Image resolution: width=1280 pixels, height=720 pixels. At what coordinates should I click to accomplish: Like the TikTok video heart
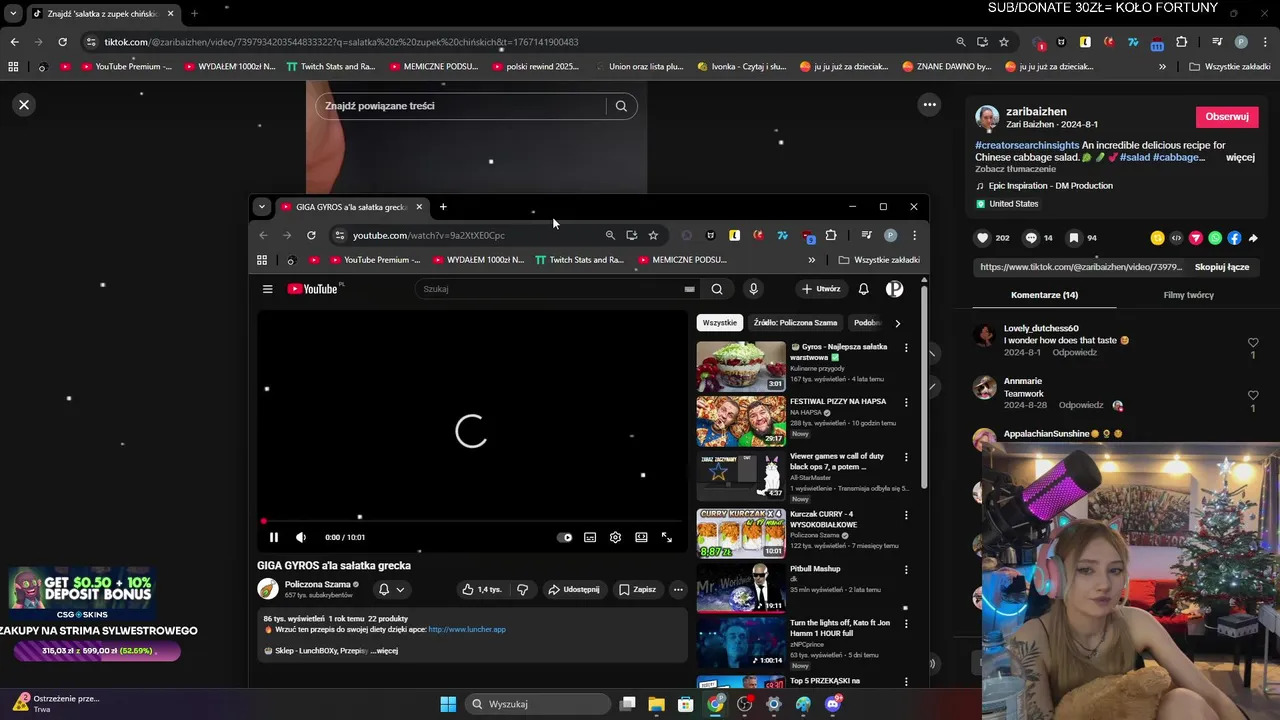pyautogui.click(x=983, y=238)
